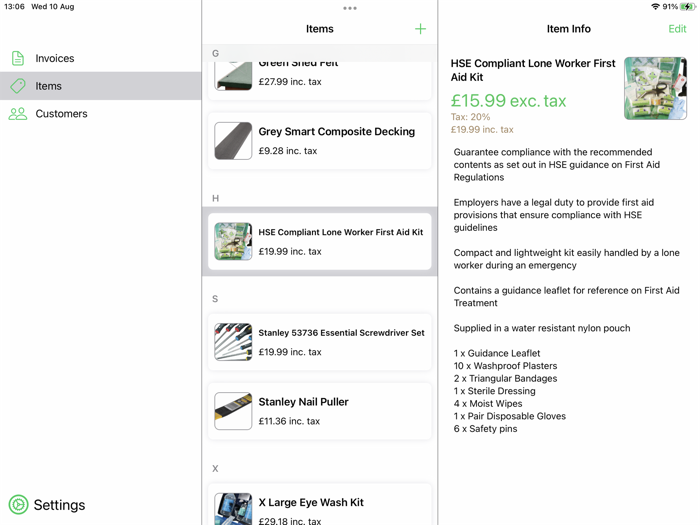Open Settings via the gear icon
The height and width of the screenshot is (525, 700).
click(18, 505)
